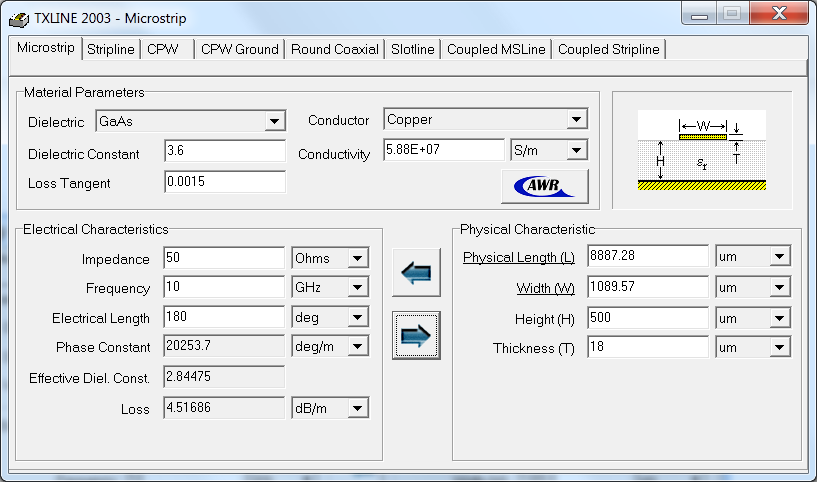Click the underlined Width (W) label
Viewport: 817px width, 482px height.
tap(545, 288)
